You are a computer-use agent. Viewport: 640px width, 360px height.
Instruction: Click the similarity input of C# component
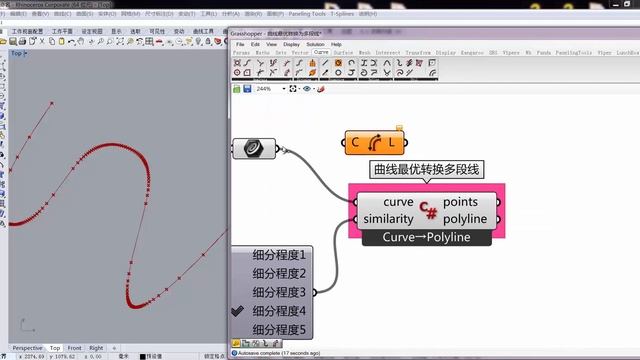pyautogui.click(x=388, y=219)
